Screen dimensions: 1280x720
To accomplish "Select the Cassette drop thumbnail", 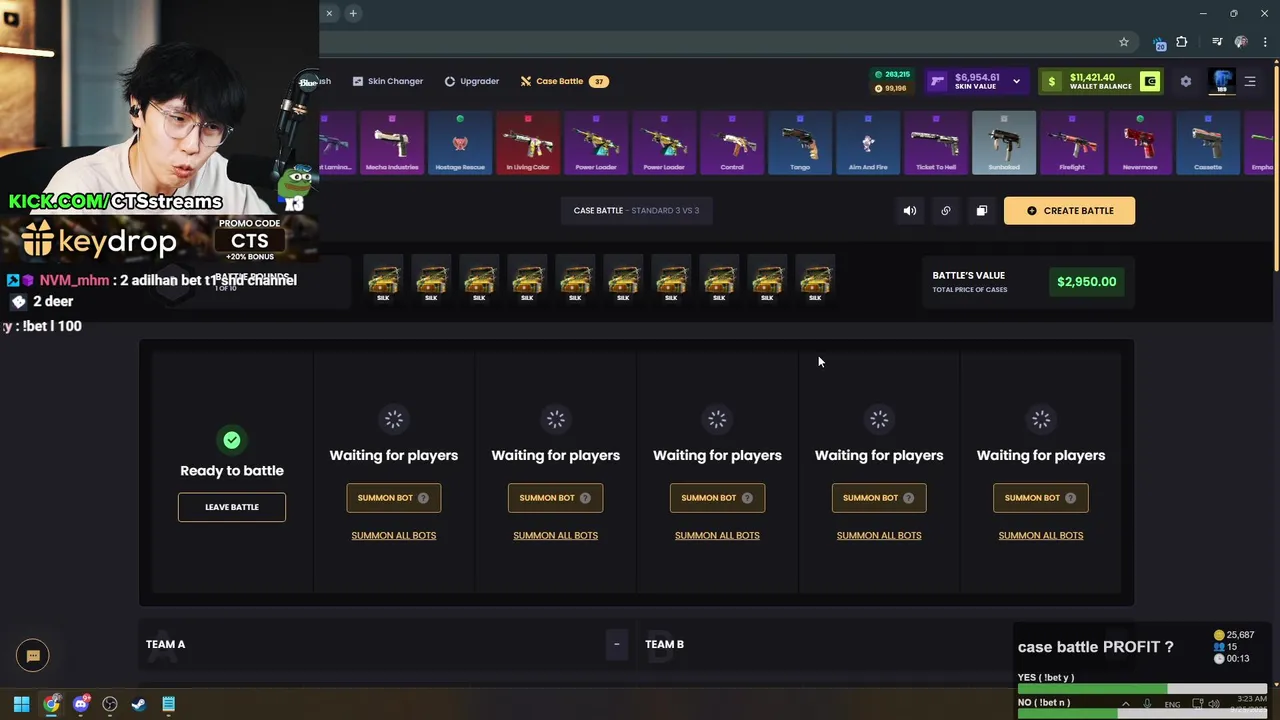I will (x=1208, y=143).
